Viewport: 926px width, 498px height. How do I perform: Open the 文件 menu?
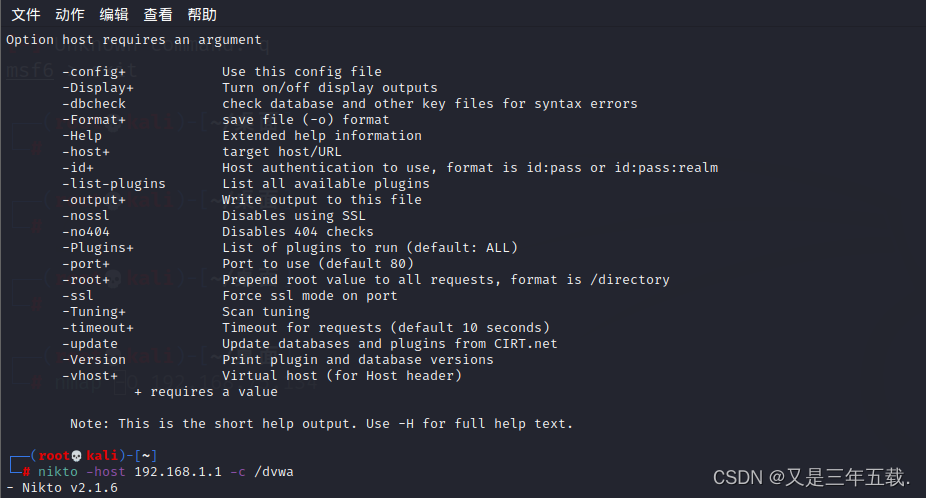pyautogui.click(x=26, y=15)
